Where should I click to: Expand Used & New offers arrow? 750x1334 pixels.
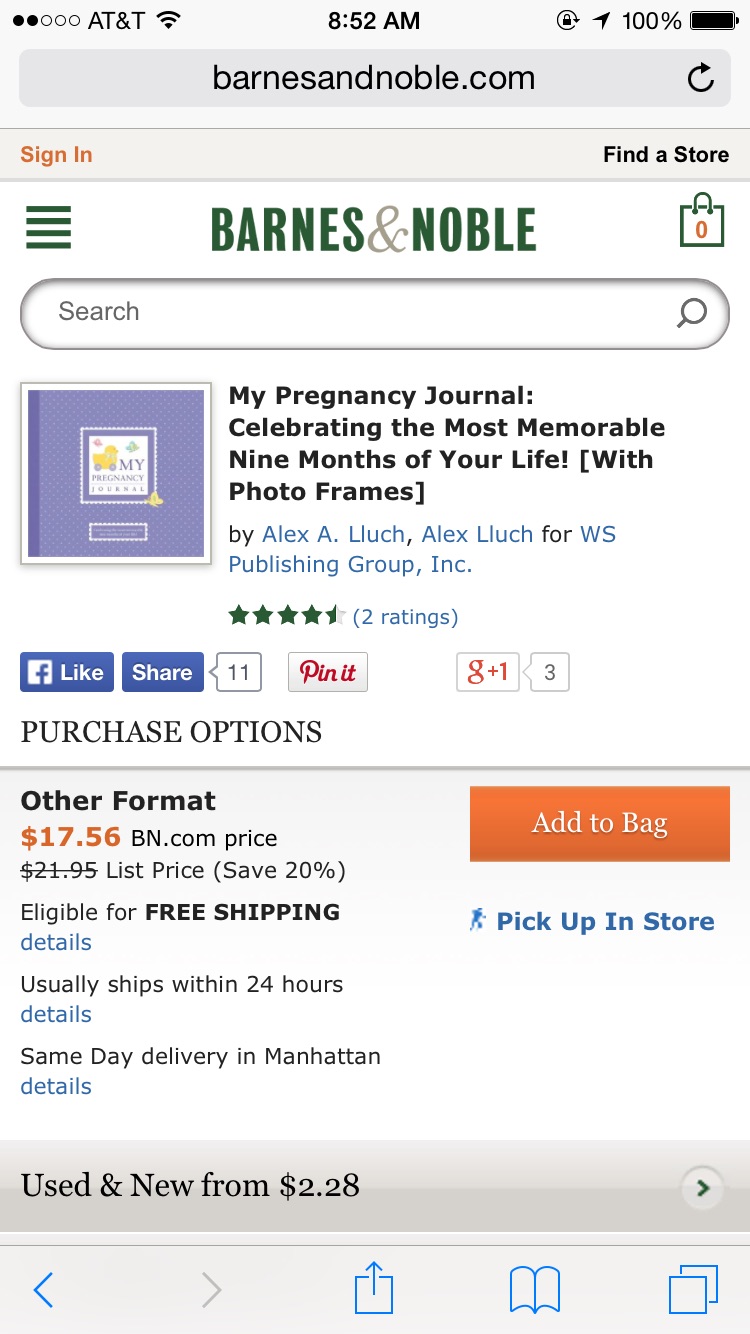click(x=703, y=1188)
